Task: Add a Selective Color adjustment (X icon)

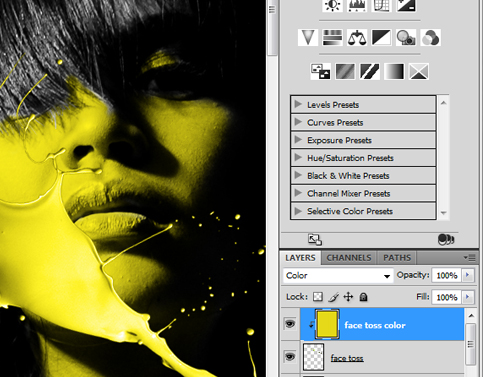Action: click(419, 71)
